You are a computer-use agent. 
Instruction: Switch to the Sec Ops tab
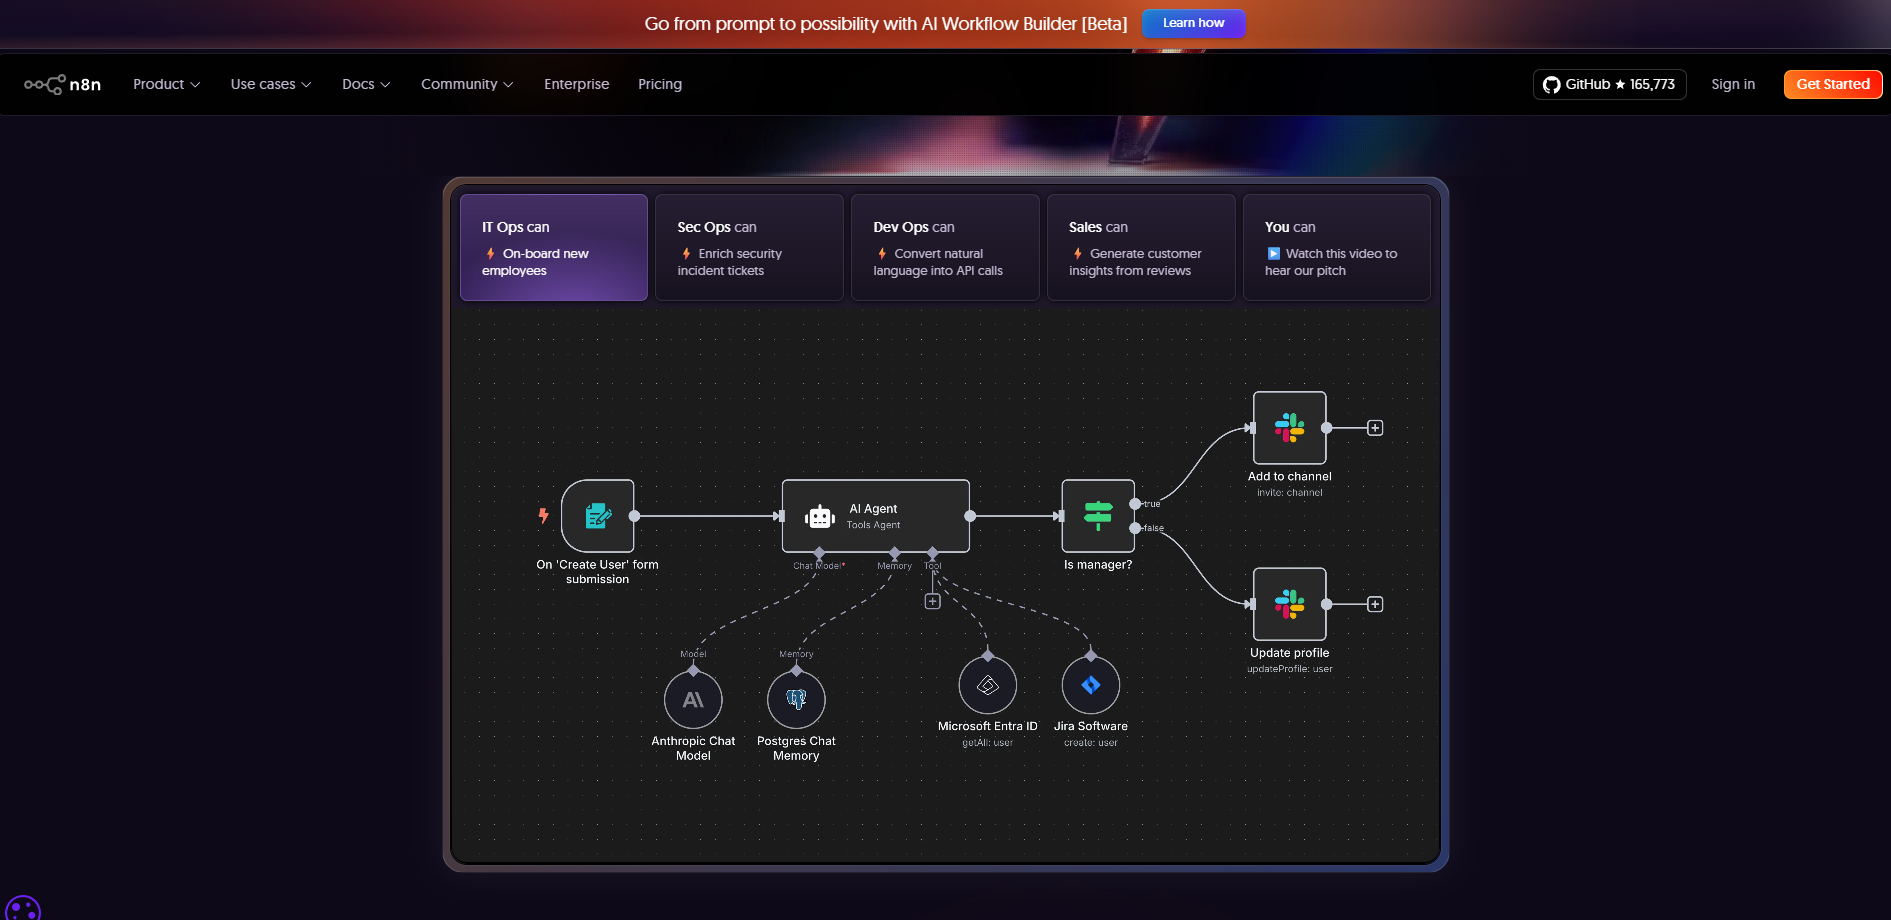tap(749, 248)
